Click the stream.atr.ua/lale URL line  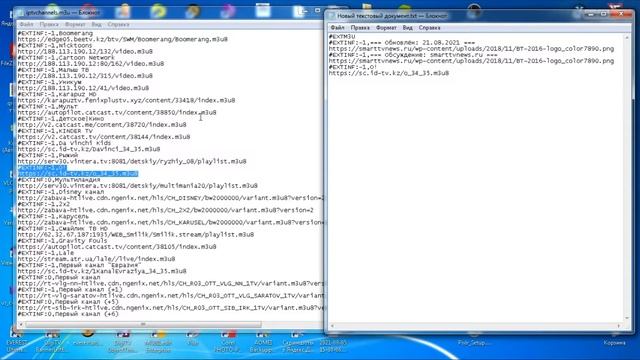point(96,259)
